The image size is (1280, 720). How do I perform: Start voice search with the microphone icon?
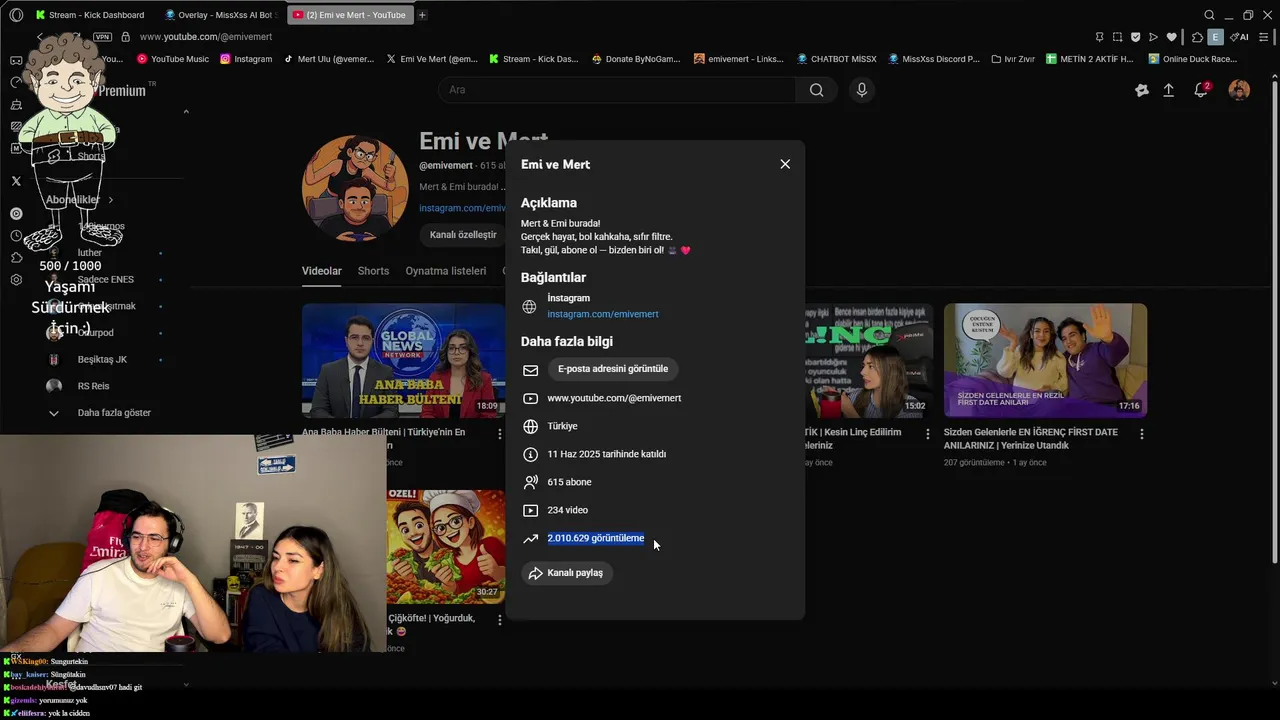tap(862, 90)
